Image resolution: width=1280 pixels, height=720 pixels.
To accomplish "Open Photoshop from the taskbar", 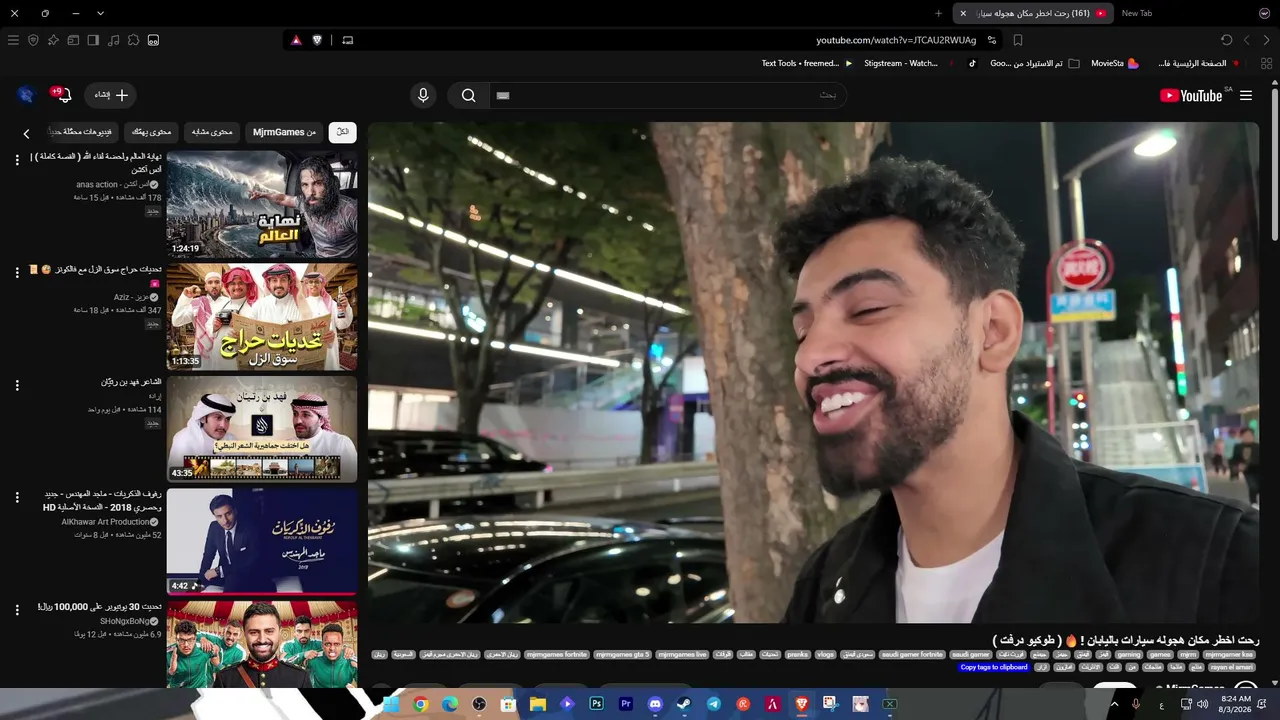I will click(x=597, y=704).
